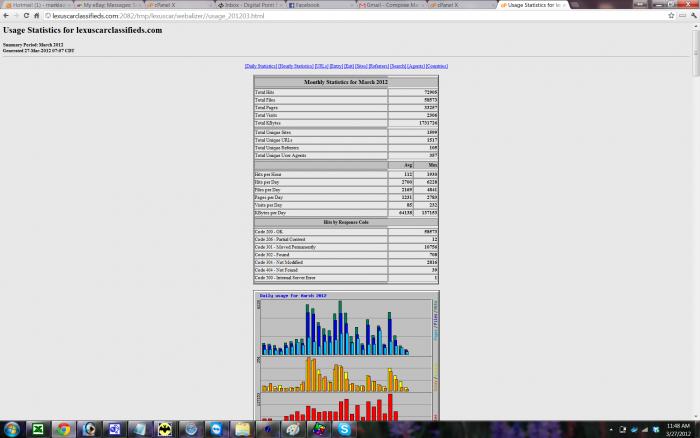Click the Visits per Day row label
Viewport: 700px width, 438px height.
[268, 205]
